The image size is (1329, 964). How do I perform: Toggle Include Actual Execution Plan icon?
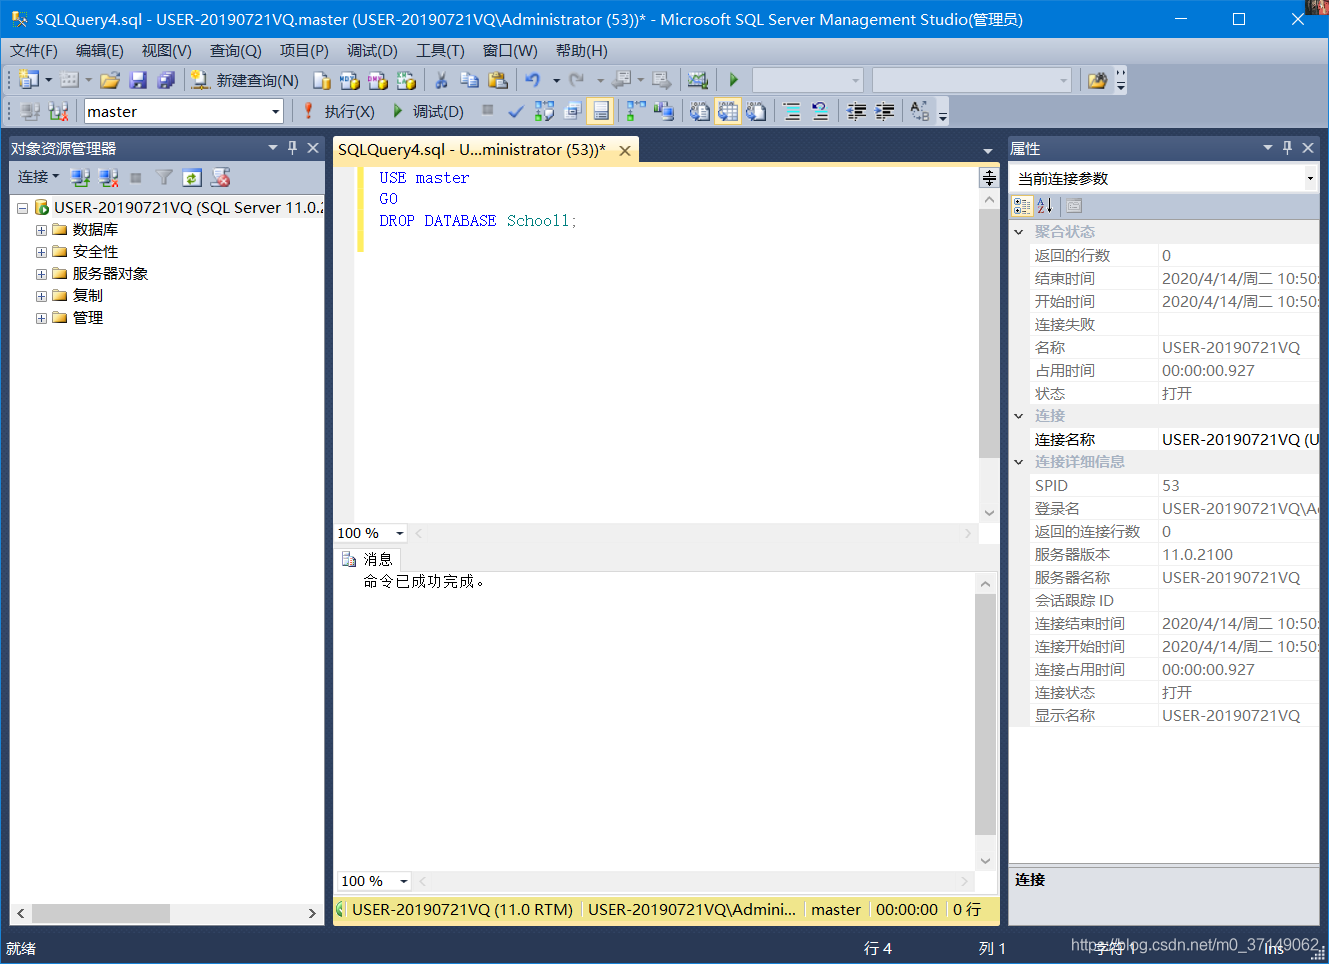click(x=636, y=111)
